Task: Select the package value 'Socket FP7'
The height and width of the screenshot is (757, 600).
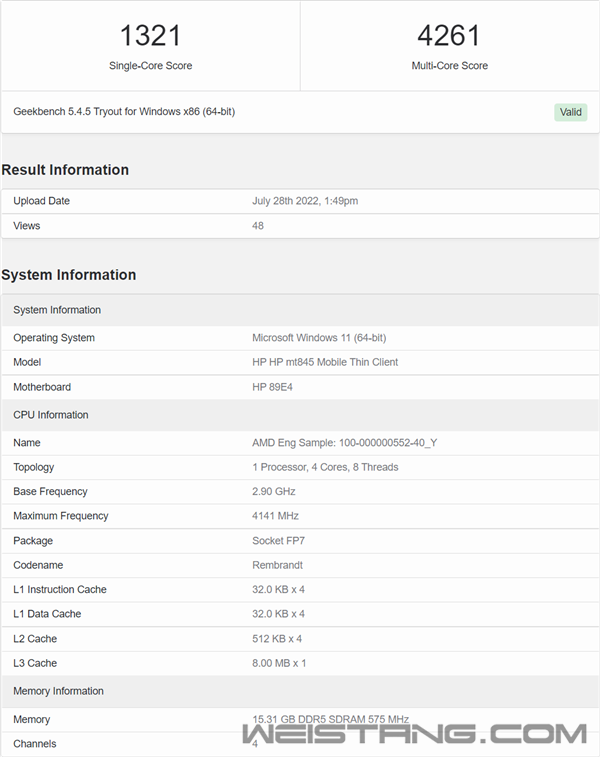Action: tap(279, 541)
